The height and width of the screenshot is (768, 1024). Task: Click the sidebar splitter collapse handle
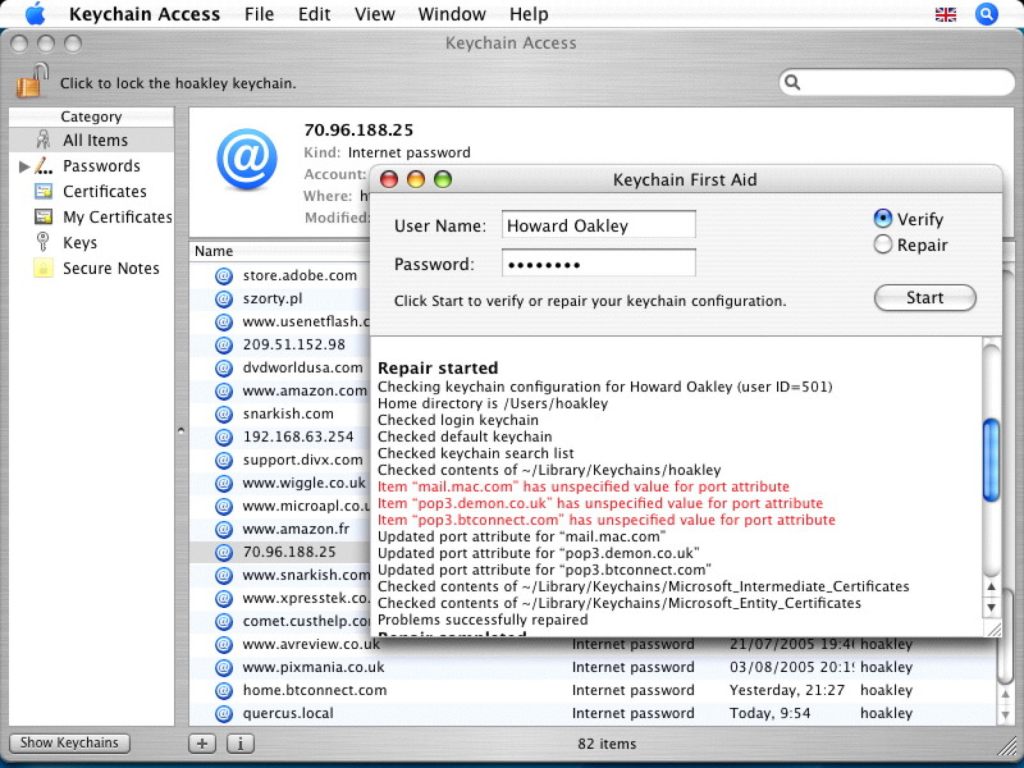pyautogui.click(x=181, y=431)
